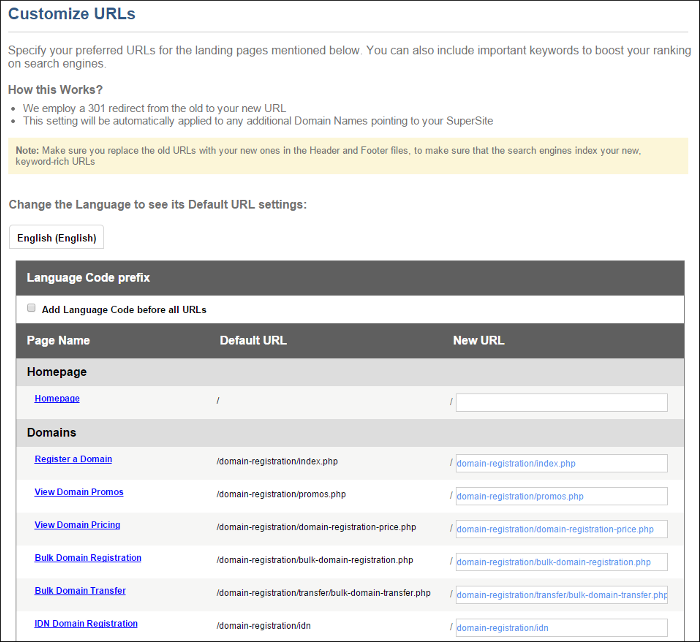Image resolution: width=700 pixels, height=642 pixels.
Task: Click the New URL column header
Action: click(478, 340)
